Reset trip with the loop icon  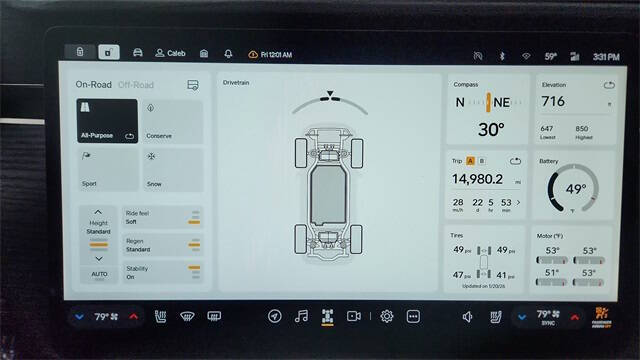click(x=515, y=161)
